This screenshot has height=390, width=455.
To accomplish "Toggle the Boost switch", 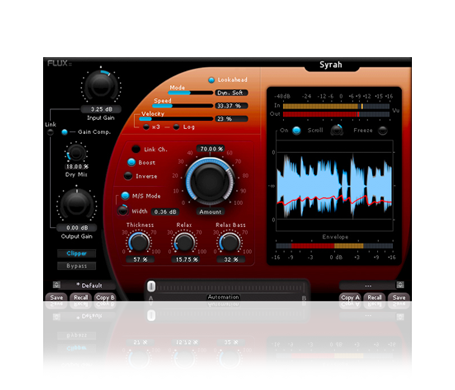I will tap(131, 162).
